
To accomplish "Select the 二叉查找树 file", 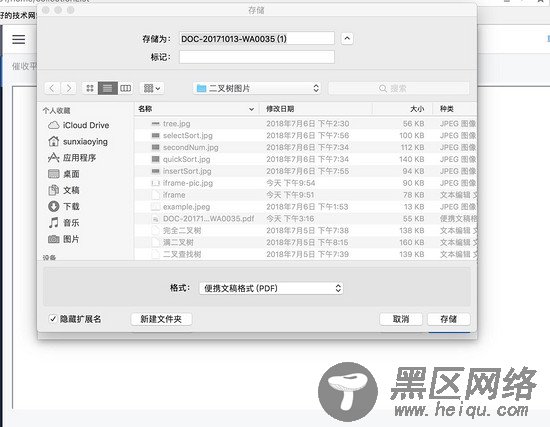I will (305, 254).
